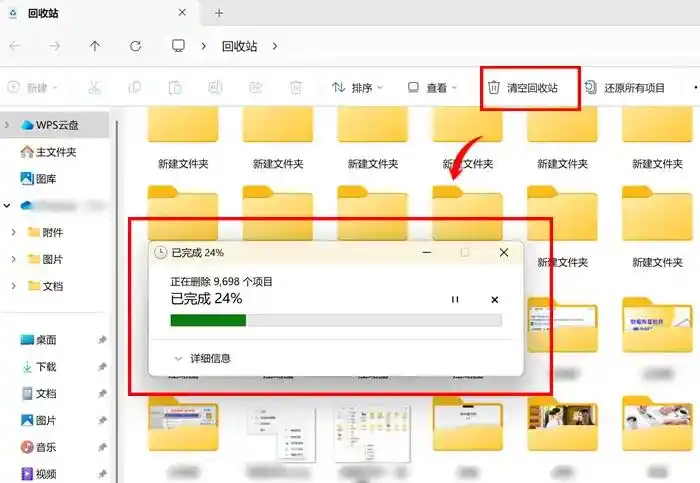
Task: Pause the deletion progress dialog
Action: point(455,299)
